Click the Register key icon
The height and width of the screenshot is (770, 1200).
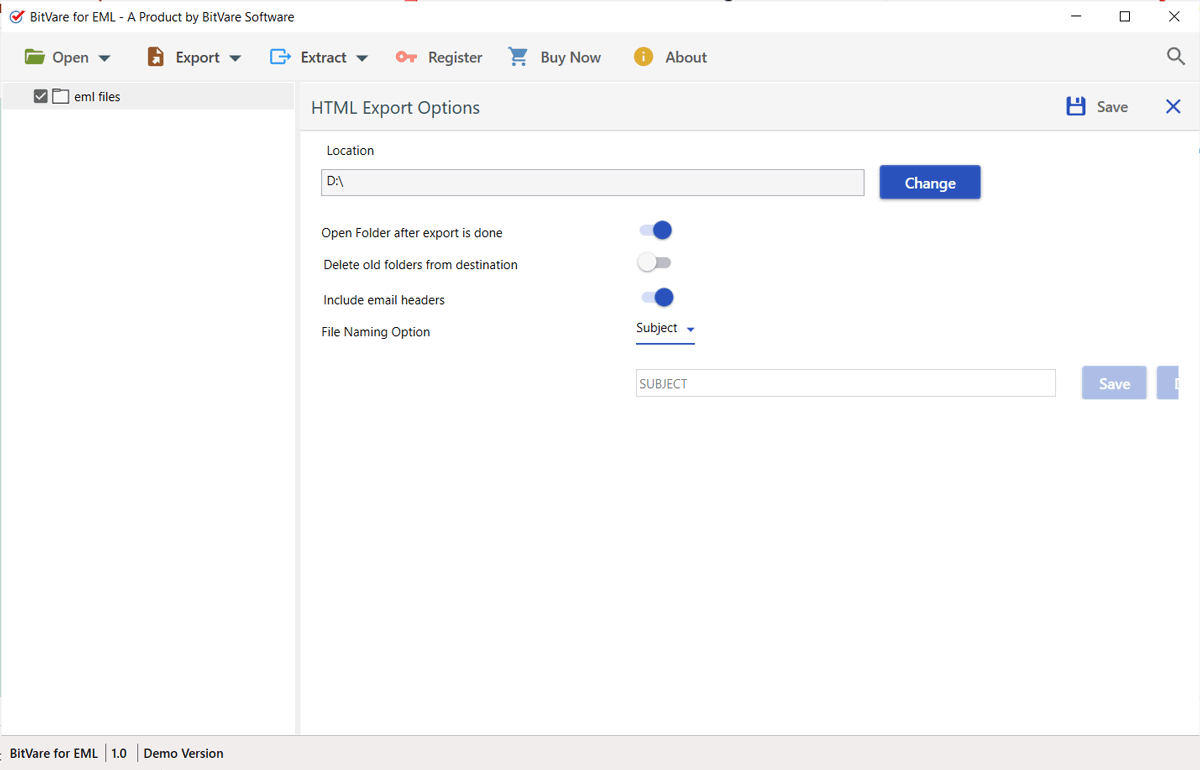click(x=406, y=57)
